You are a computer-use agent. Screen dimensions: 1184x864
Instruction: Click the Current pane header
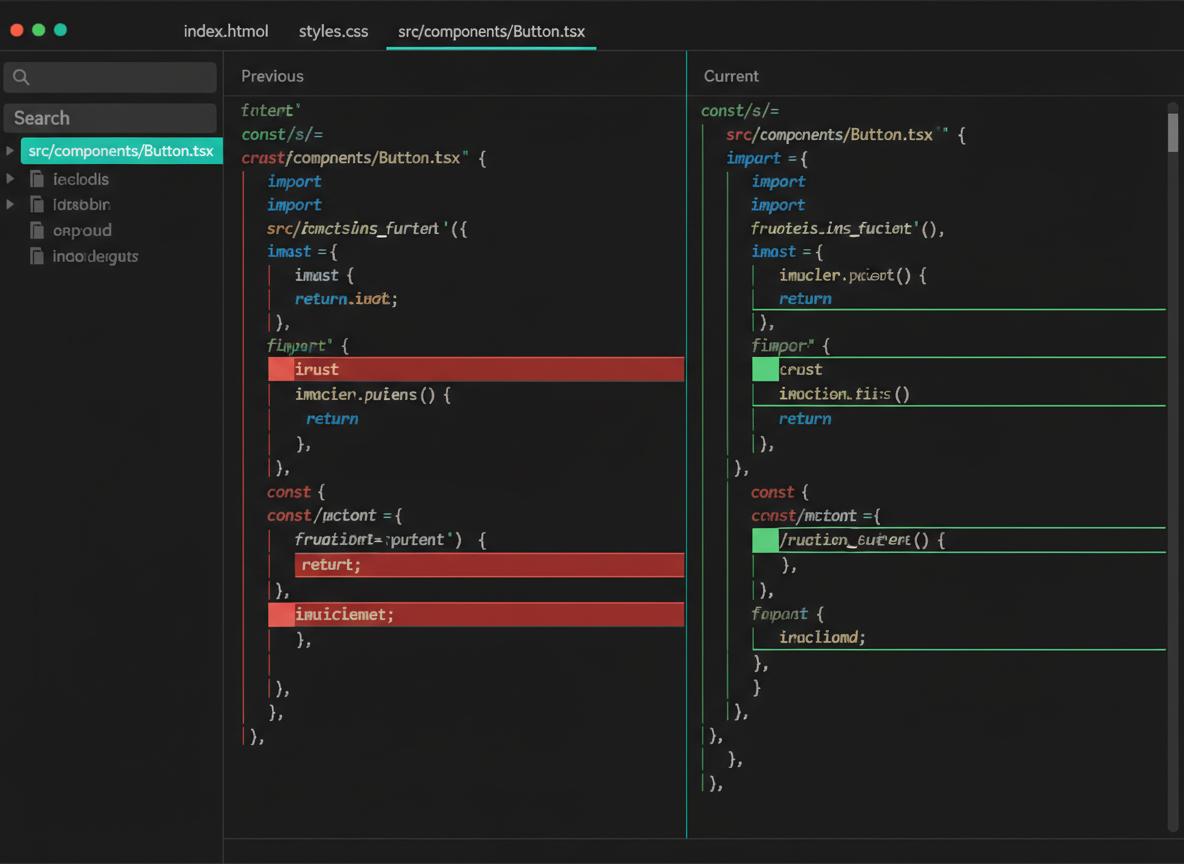[731, 76]
